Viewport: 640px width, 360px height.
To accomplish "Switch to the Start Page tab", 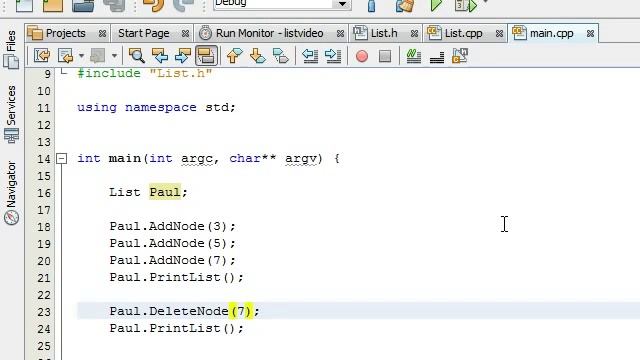I will tap(143, 33).
